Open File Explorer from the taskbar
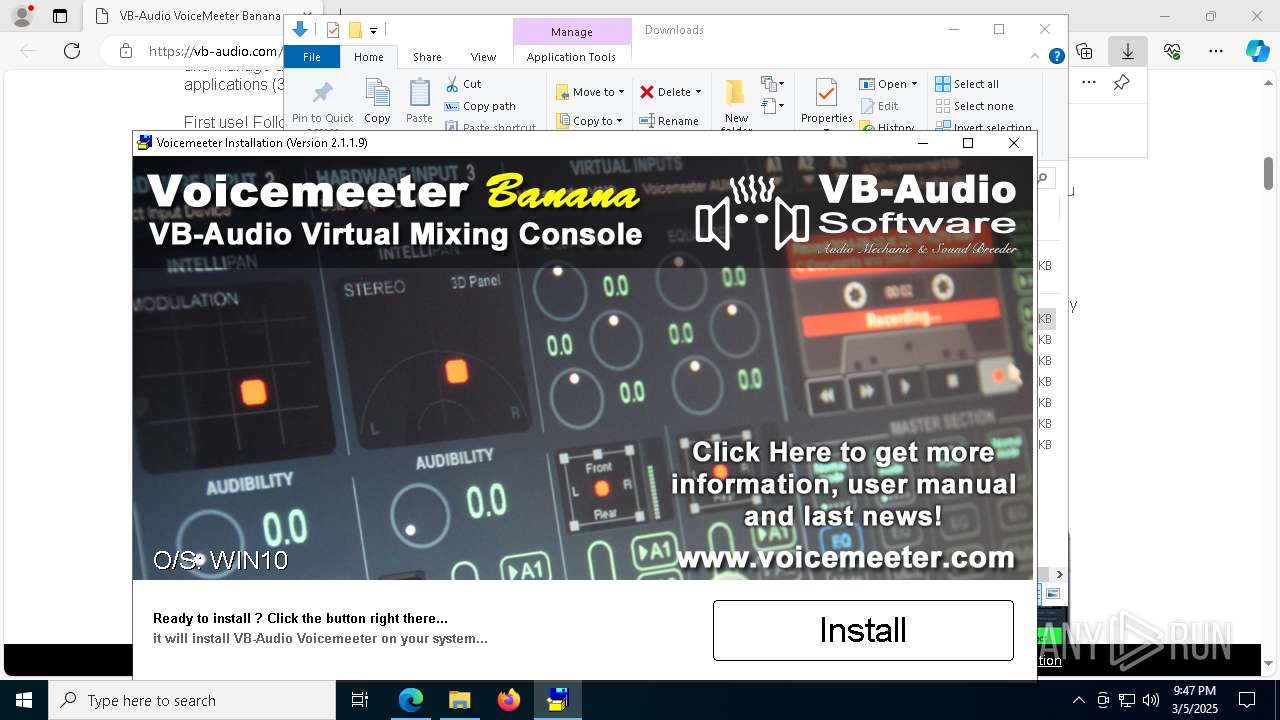Screen dimensions: 1280x720 (459, 700)
